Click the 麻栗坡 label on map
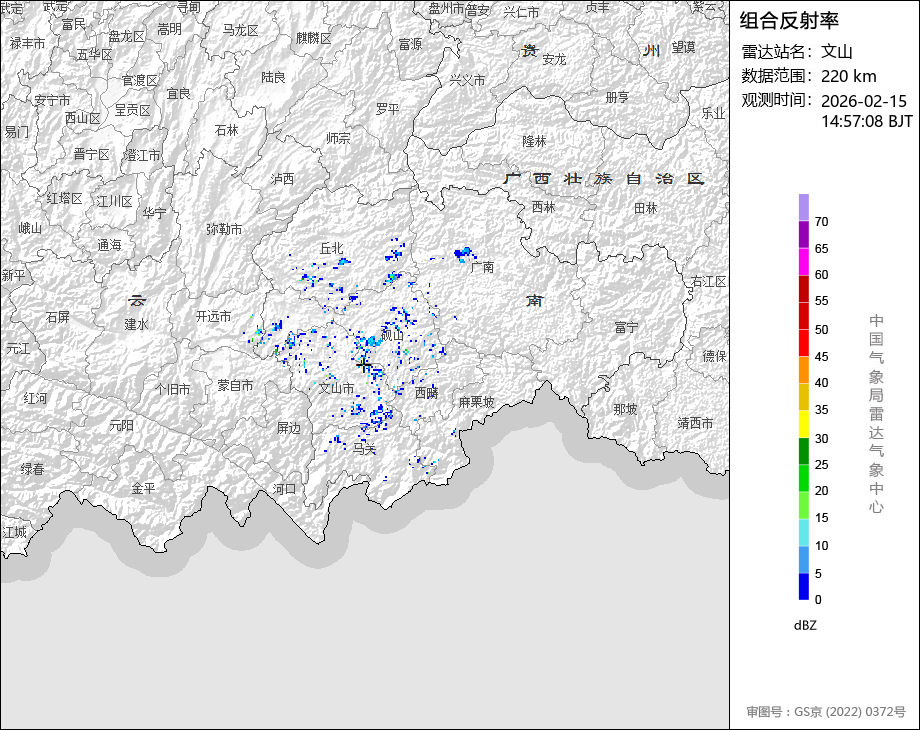Screen dimensions: 920x730 pos(476,402)
